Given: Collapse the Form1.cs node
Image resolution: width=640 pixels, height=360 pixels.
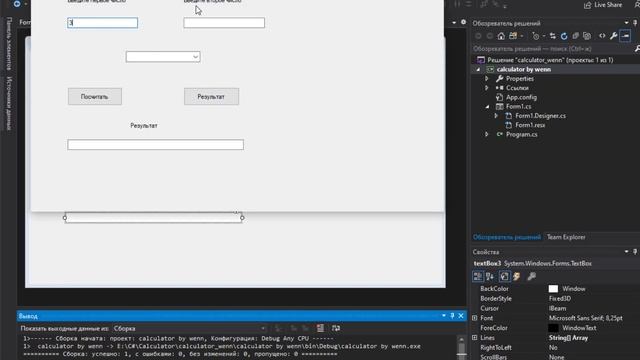Looking at the screenshot, I should tap(487, 107).
